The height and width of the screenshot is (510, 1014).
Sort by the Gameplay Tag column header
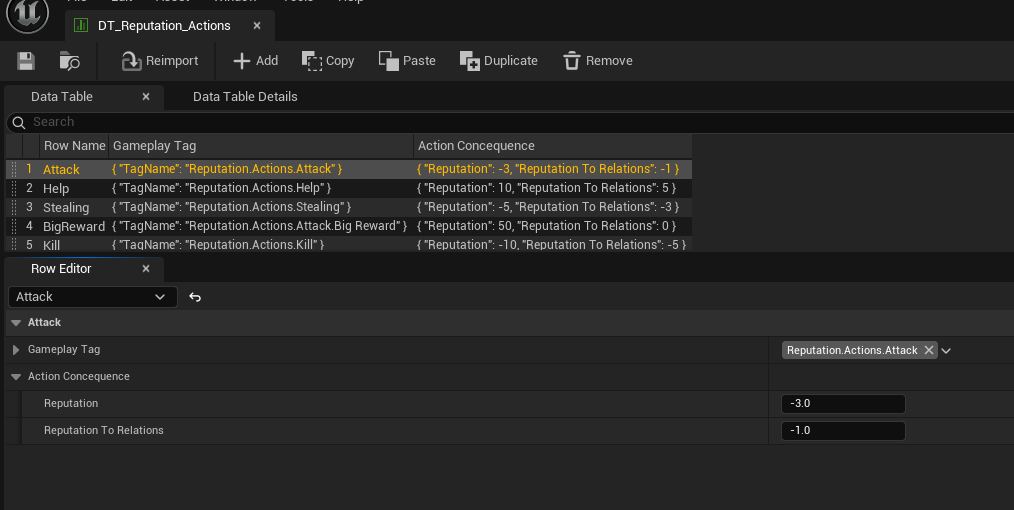[x=260, y=146]
